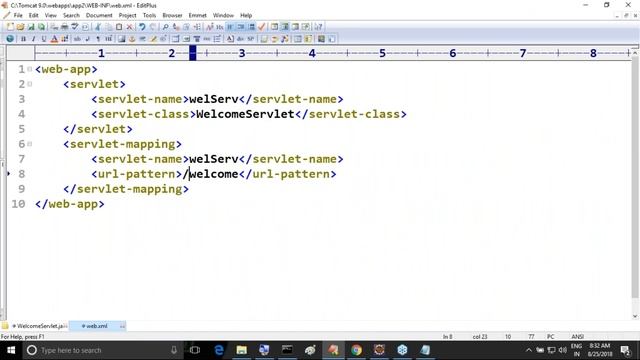The width and height of the screenshot is (640, 360).
Task: Cut the selection with the scissors icon
Action: (x=98, y=27)
